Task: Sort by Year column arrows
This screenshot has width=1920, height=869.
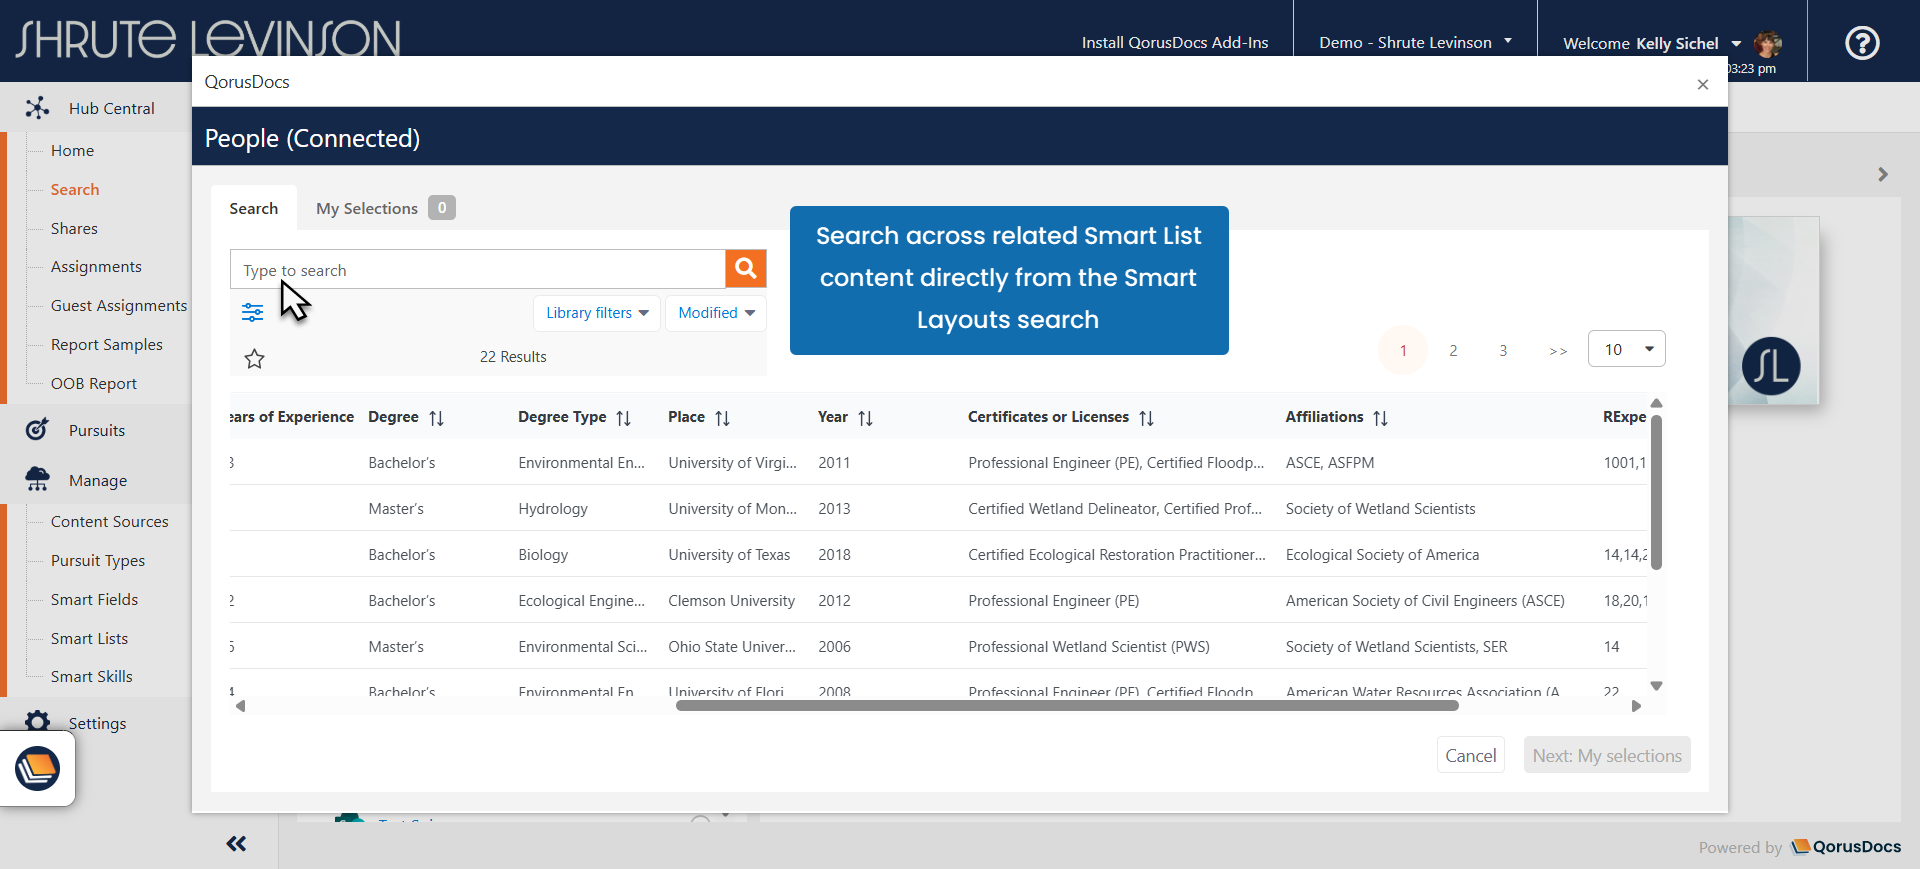Action: (865, 418)
